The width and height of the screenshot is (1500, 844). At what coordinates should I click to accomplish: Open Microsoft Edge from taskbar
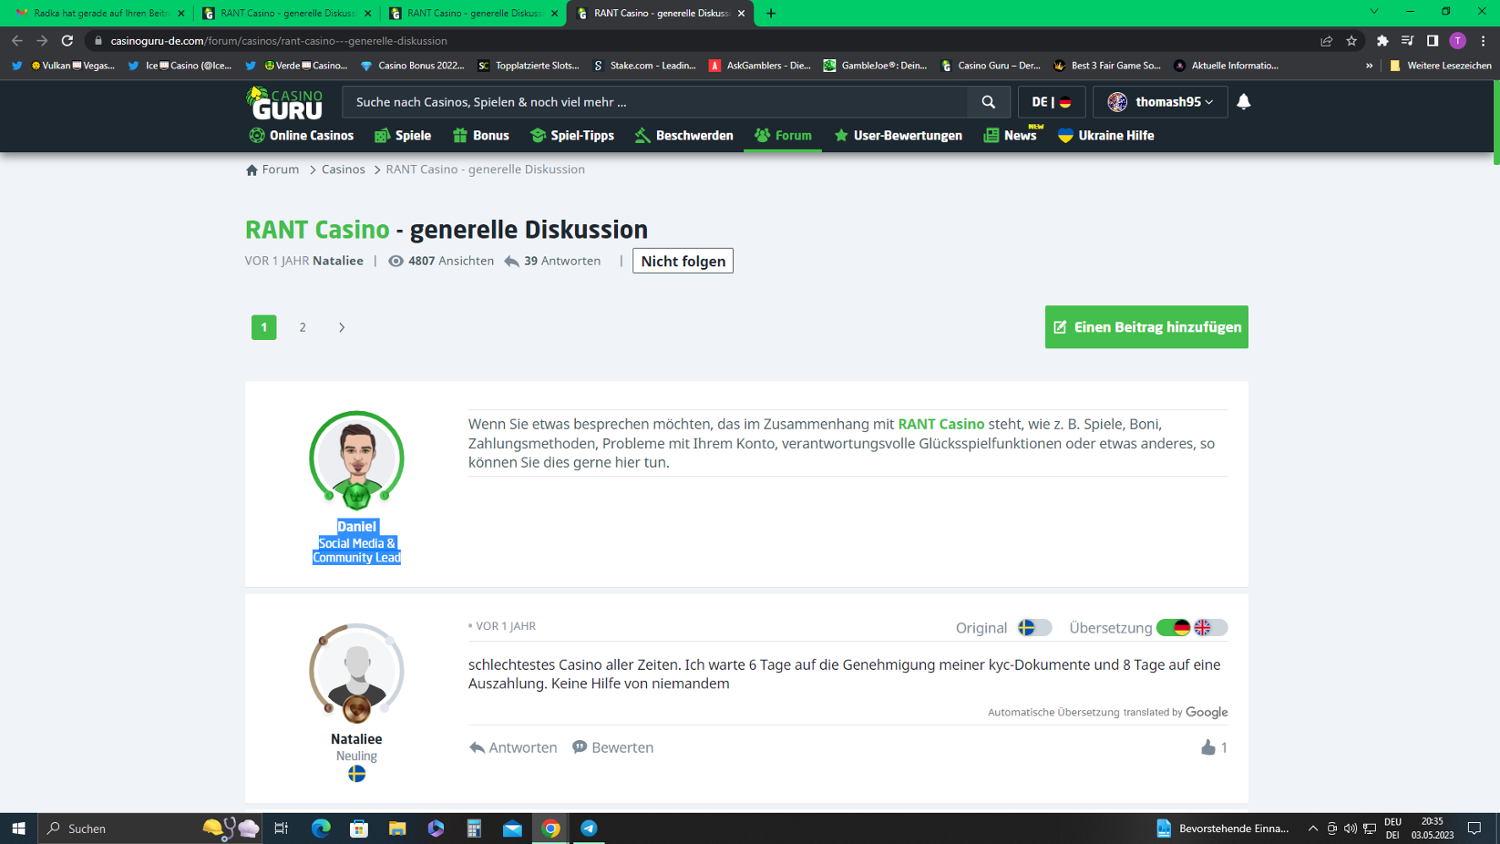321,828
